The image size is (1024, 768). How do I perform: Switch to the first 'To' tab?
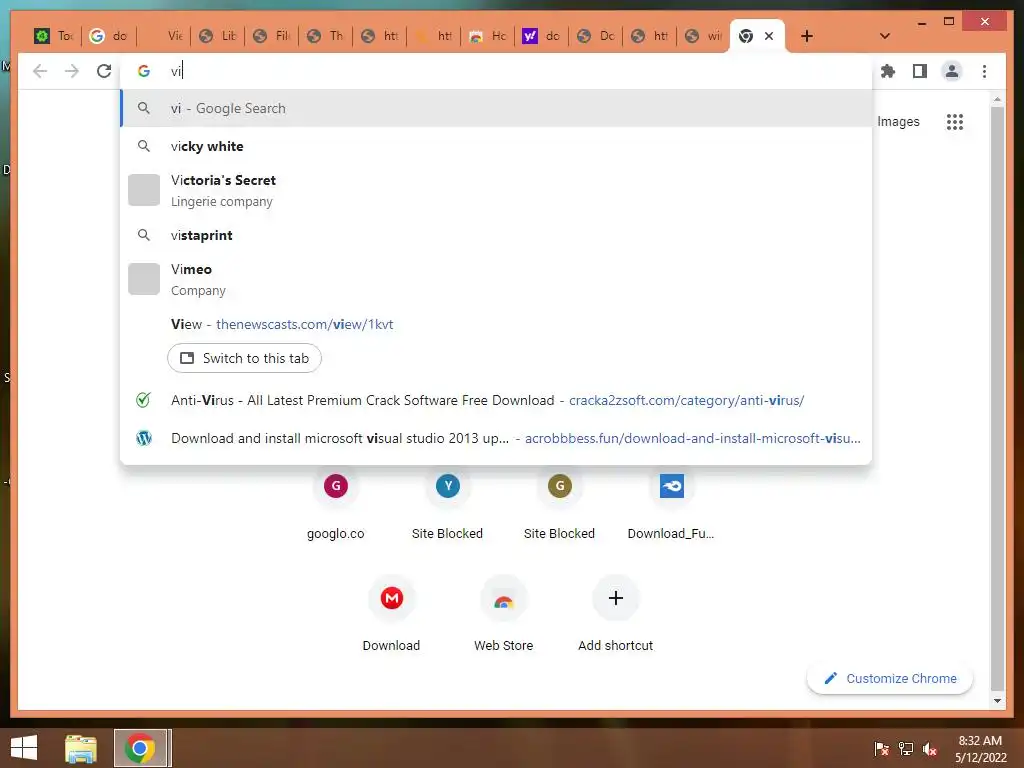pos(54,36)
